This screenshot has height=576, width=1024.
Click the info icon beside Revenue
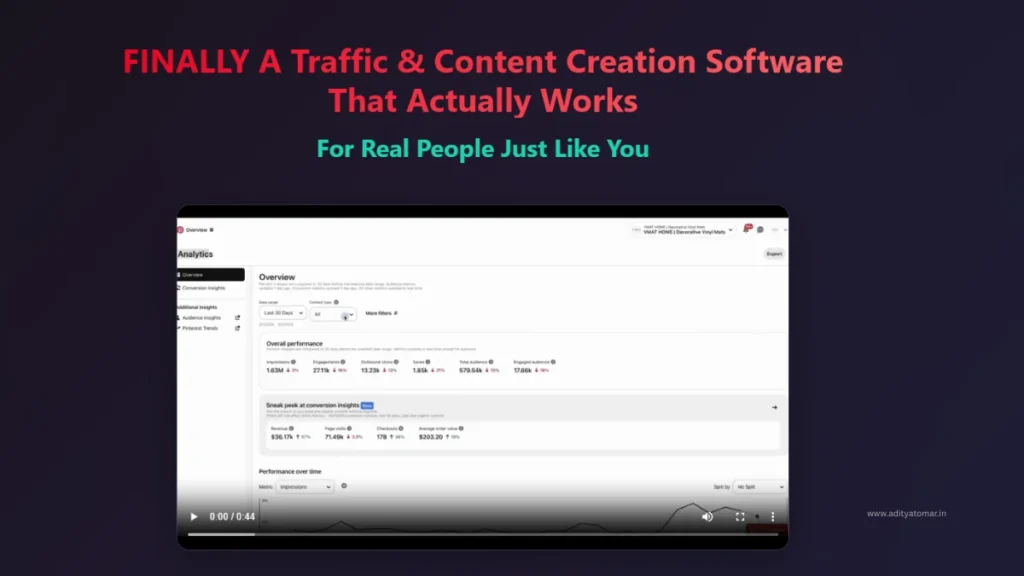click(x=292, y=428)
